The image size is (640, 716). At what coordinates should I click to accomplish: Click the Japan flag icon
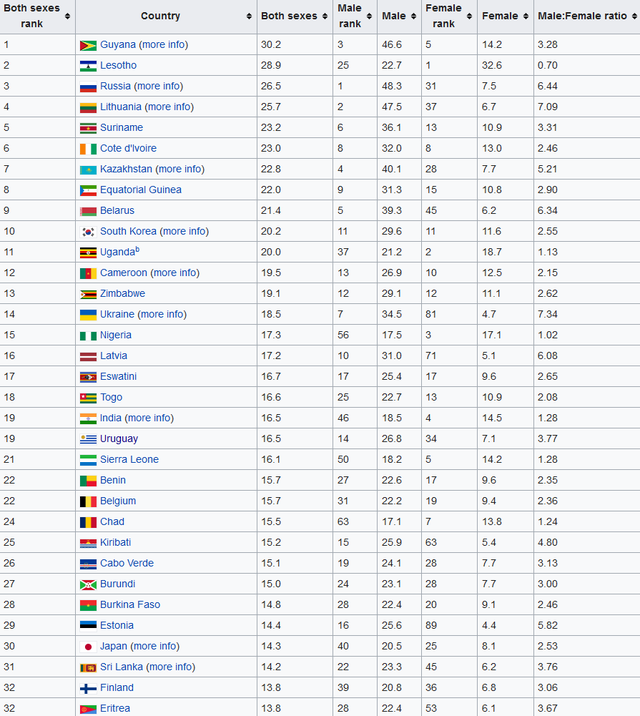(88, 647)
